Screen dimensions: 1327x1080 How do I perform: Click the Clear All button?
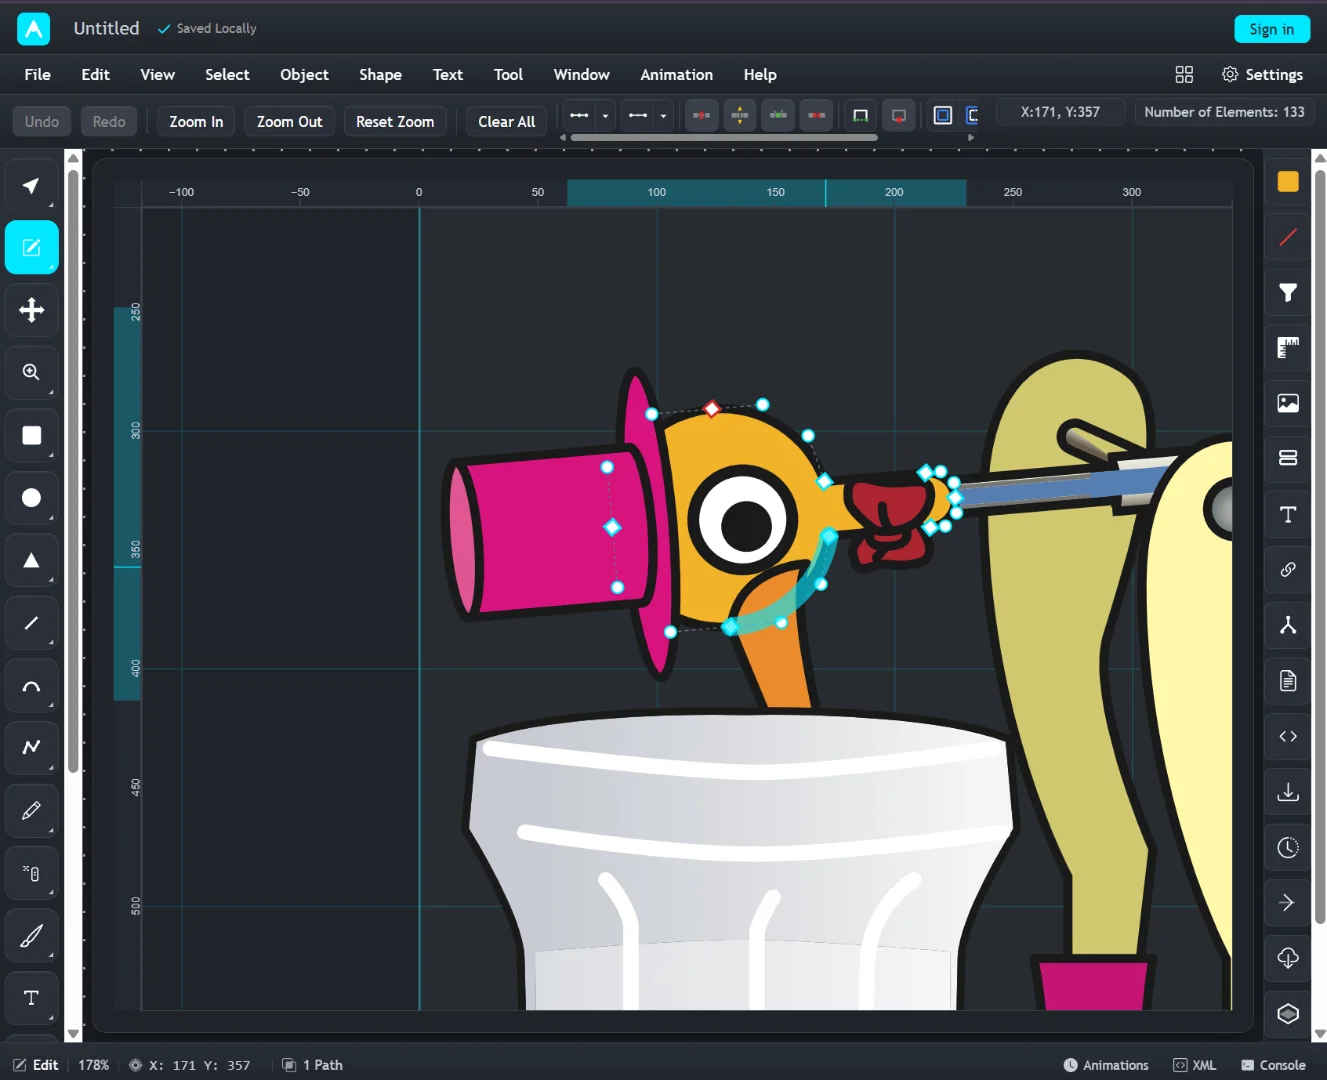(x=506, y=121)
